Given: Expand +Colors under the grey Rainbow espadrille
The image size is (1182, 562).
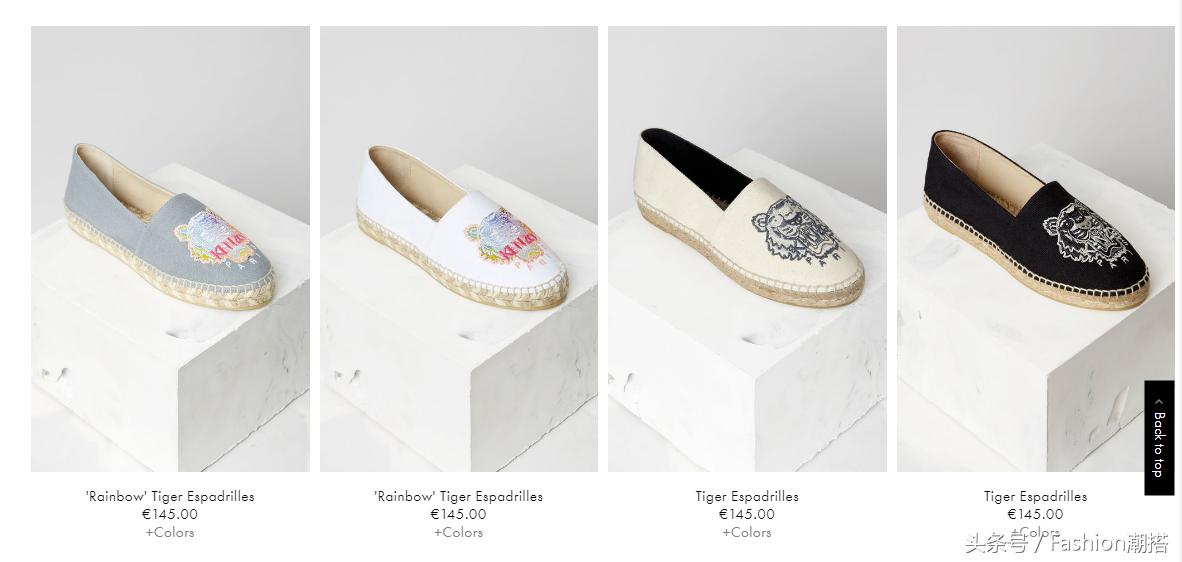Looking at the screenshot, I should point(170,533).
